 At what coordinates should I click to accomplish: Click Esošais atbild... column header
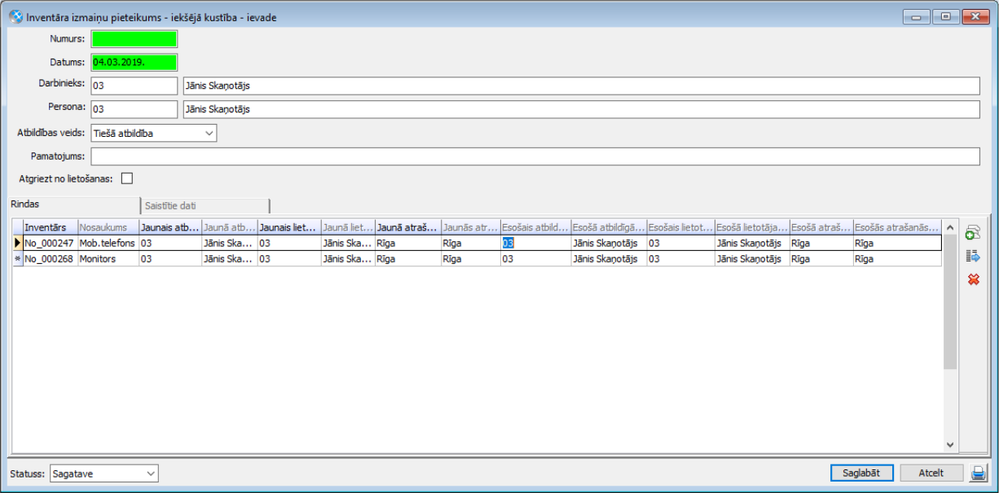535,227
